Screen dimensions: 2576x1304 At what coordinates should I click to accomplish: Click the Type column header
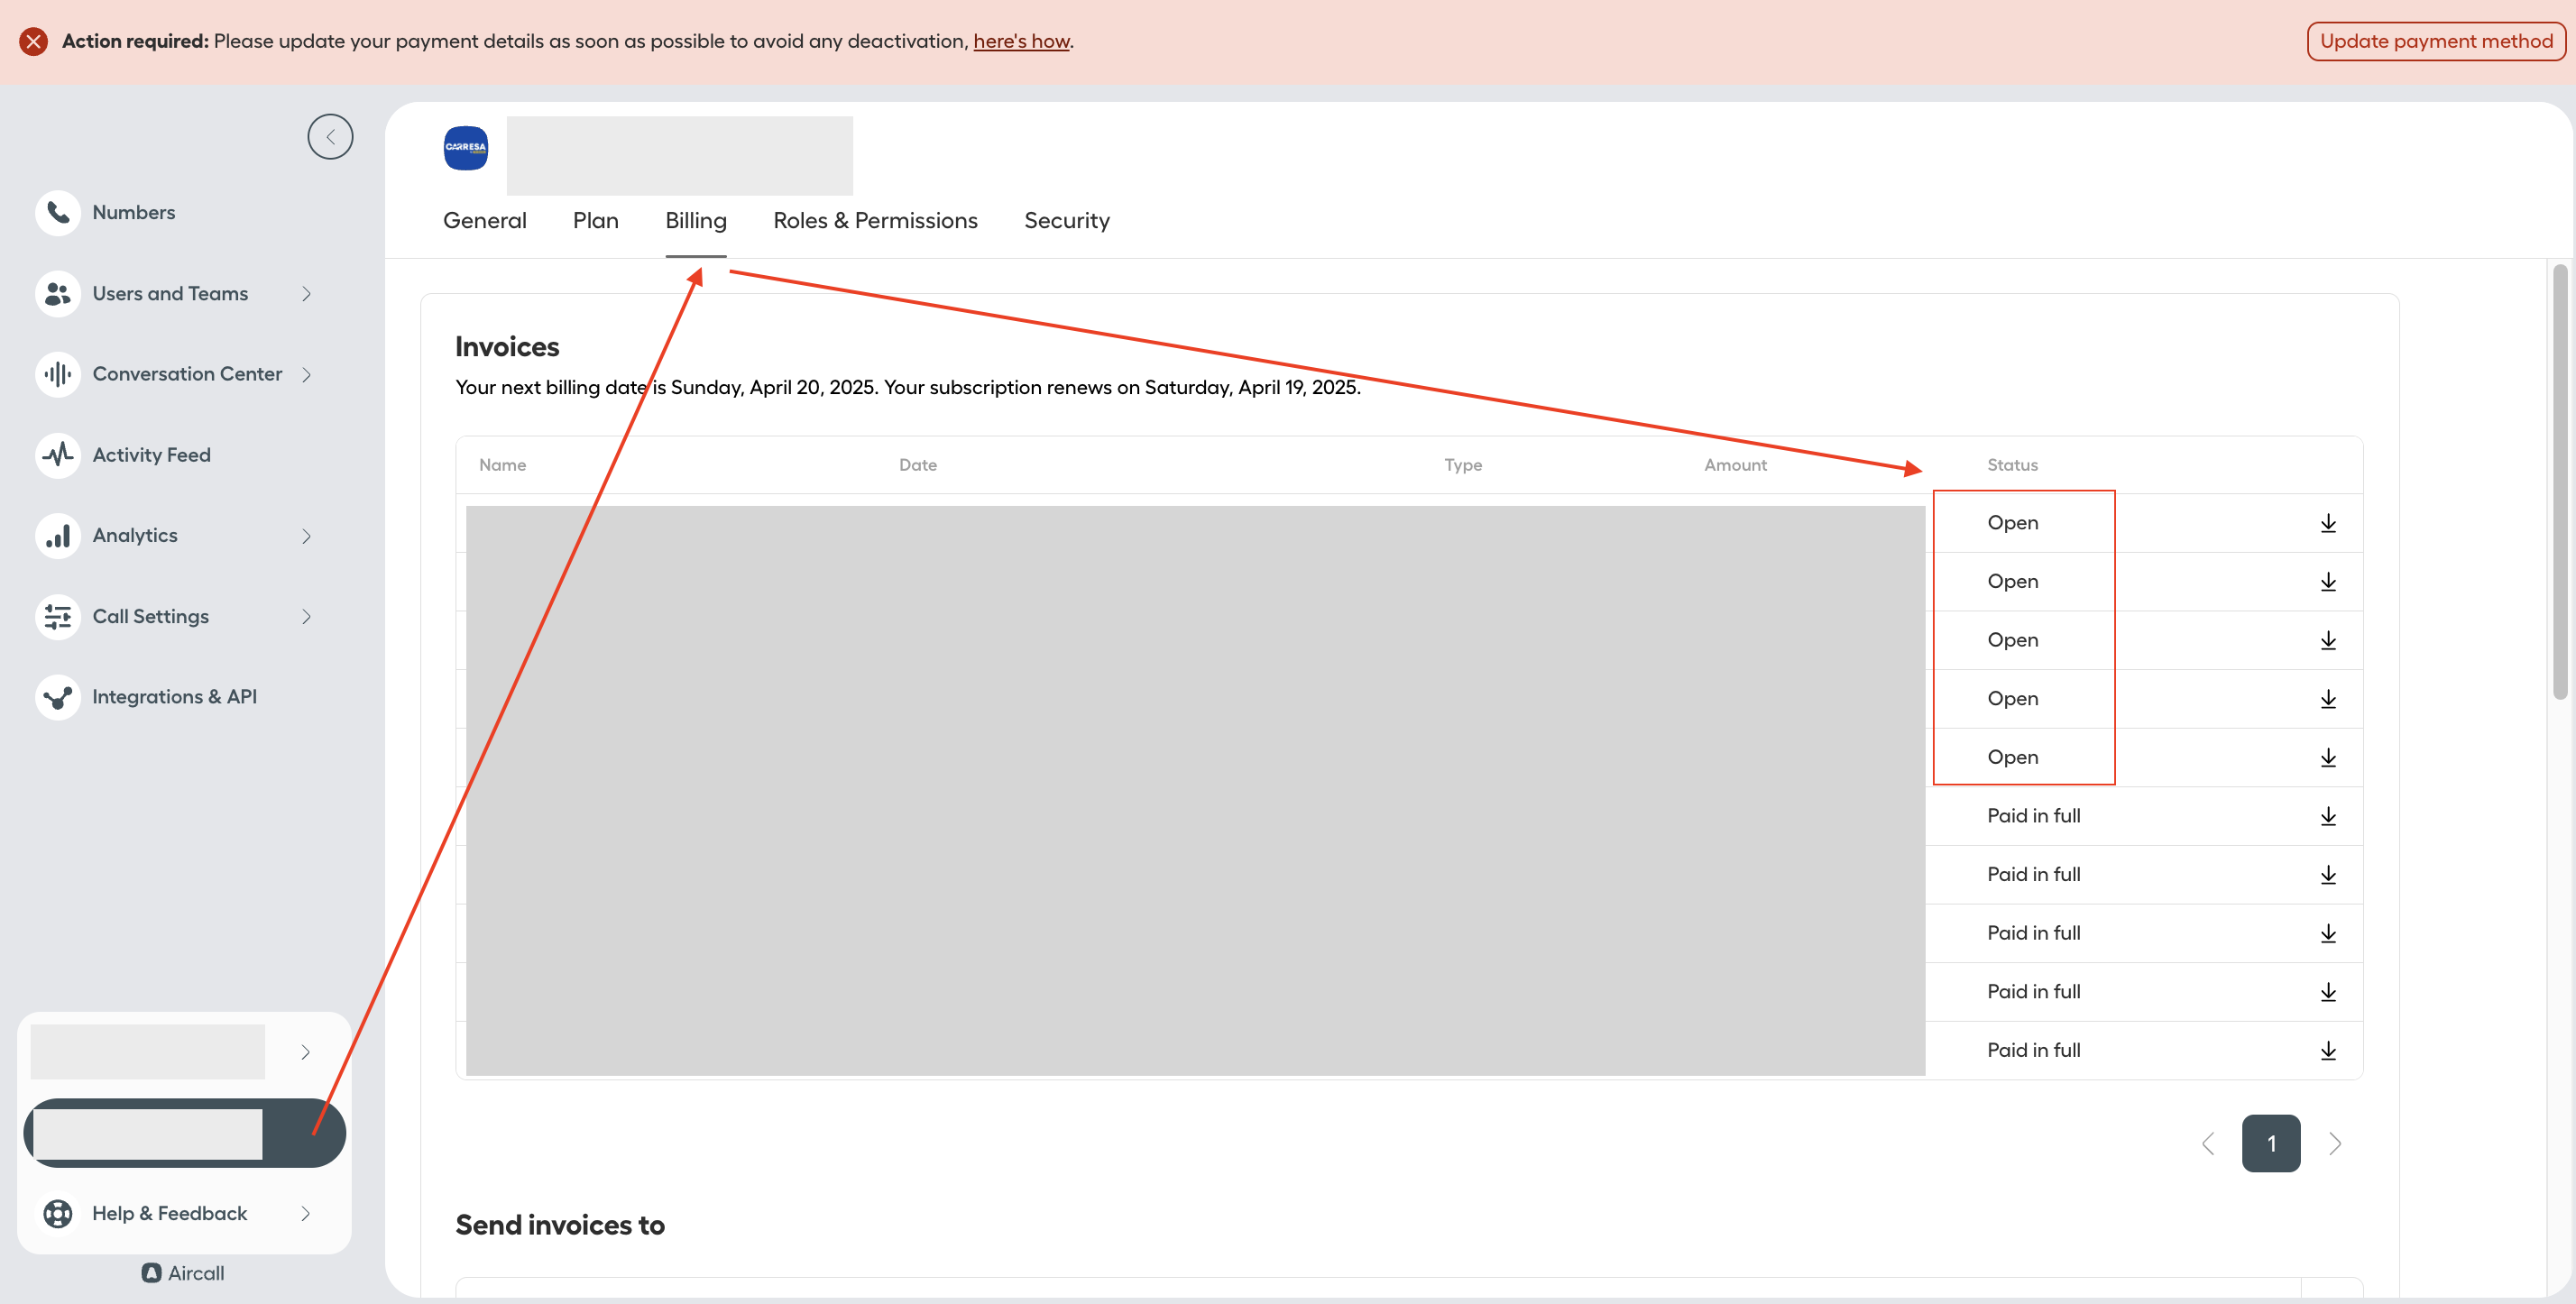pyautogui.click(x=1463, y=465)
